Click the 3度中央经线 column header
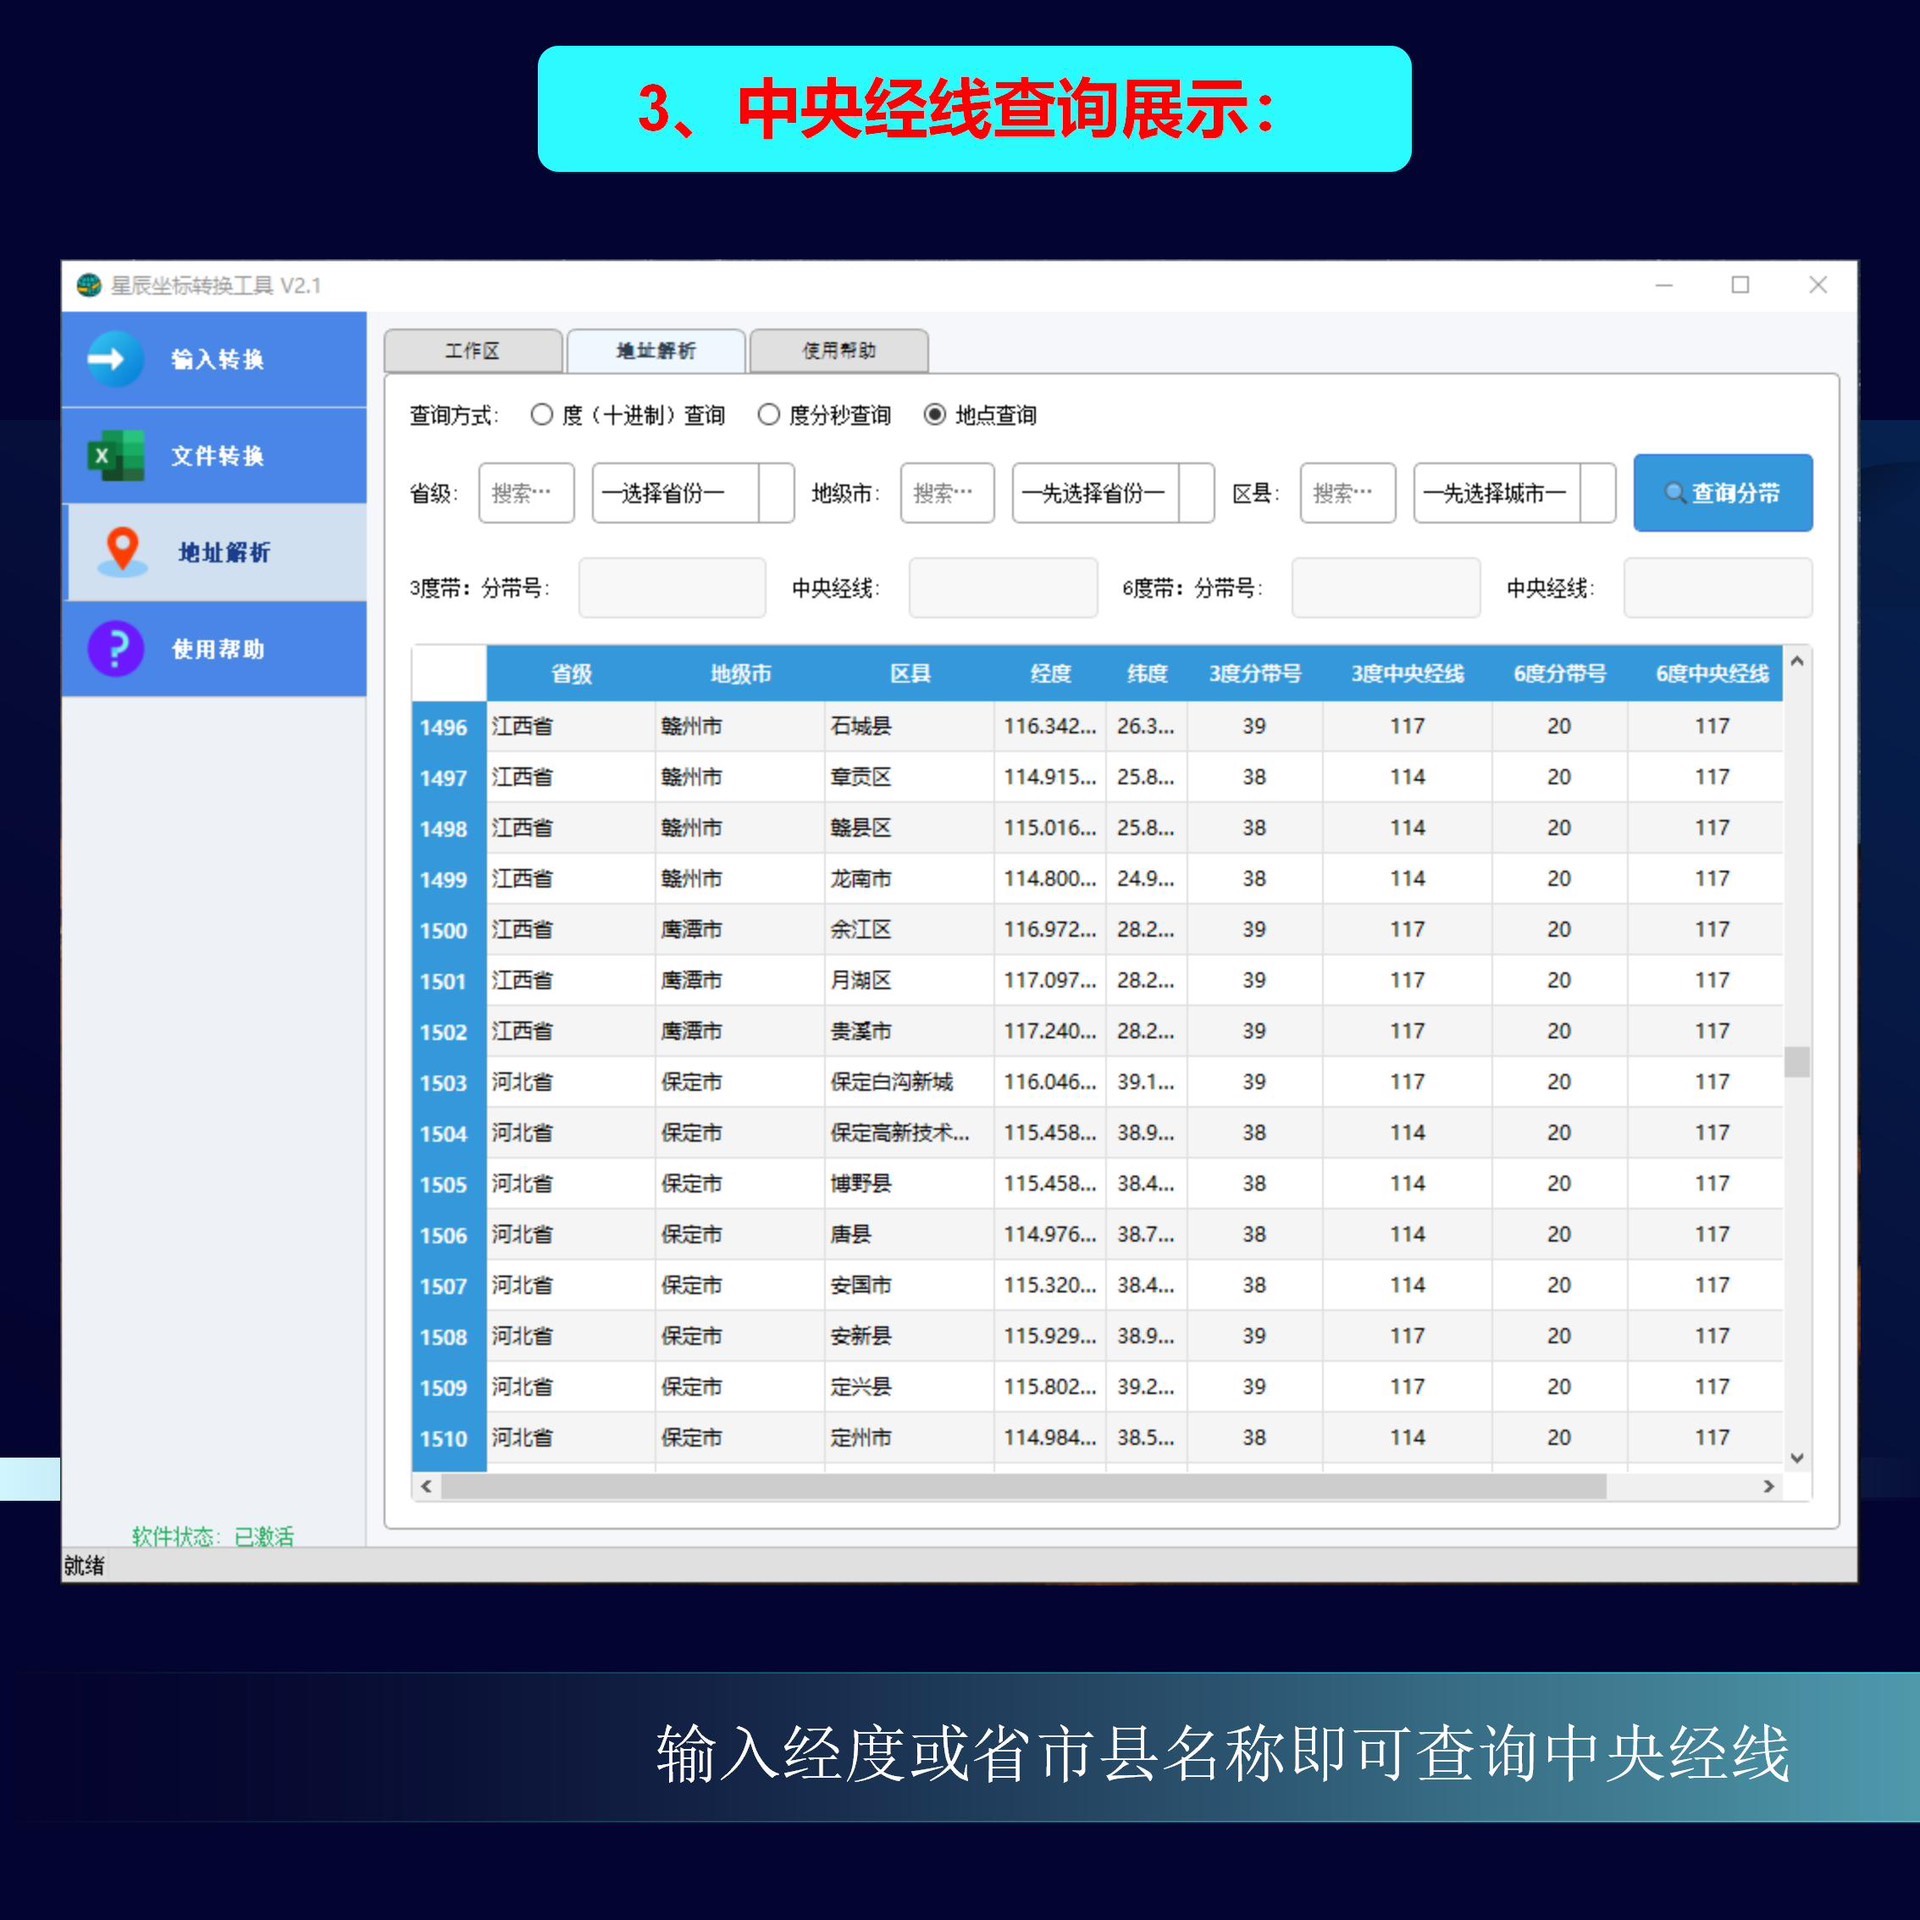 tap(1407, 674)
